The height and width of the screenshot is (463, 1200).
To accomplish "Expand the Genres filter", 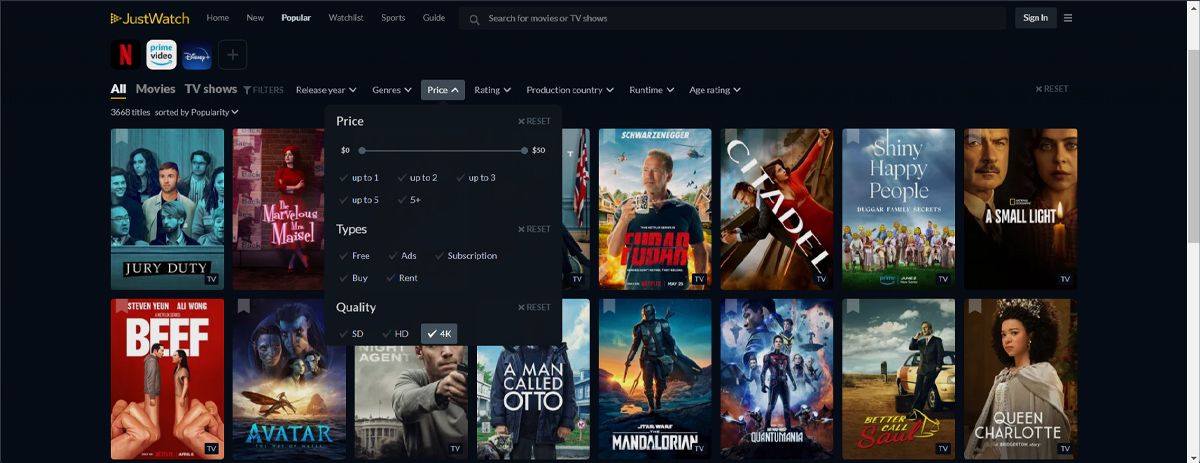I will tap(392, 90).
